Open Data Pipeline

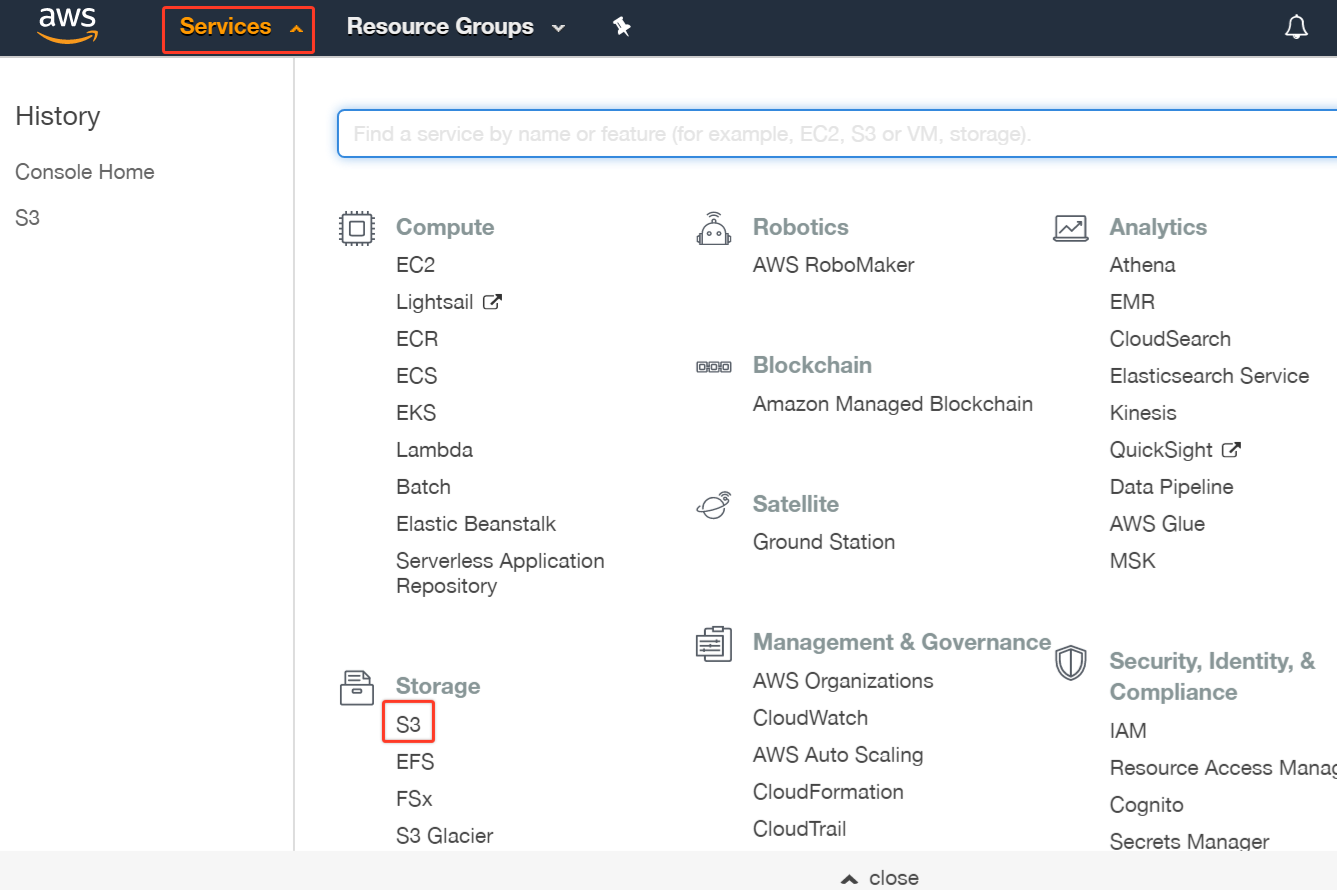[1171, 487]
